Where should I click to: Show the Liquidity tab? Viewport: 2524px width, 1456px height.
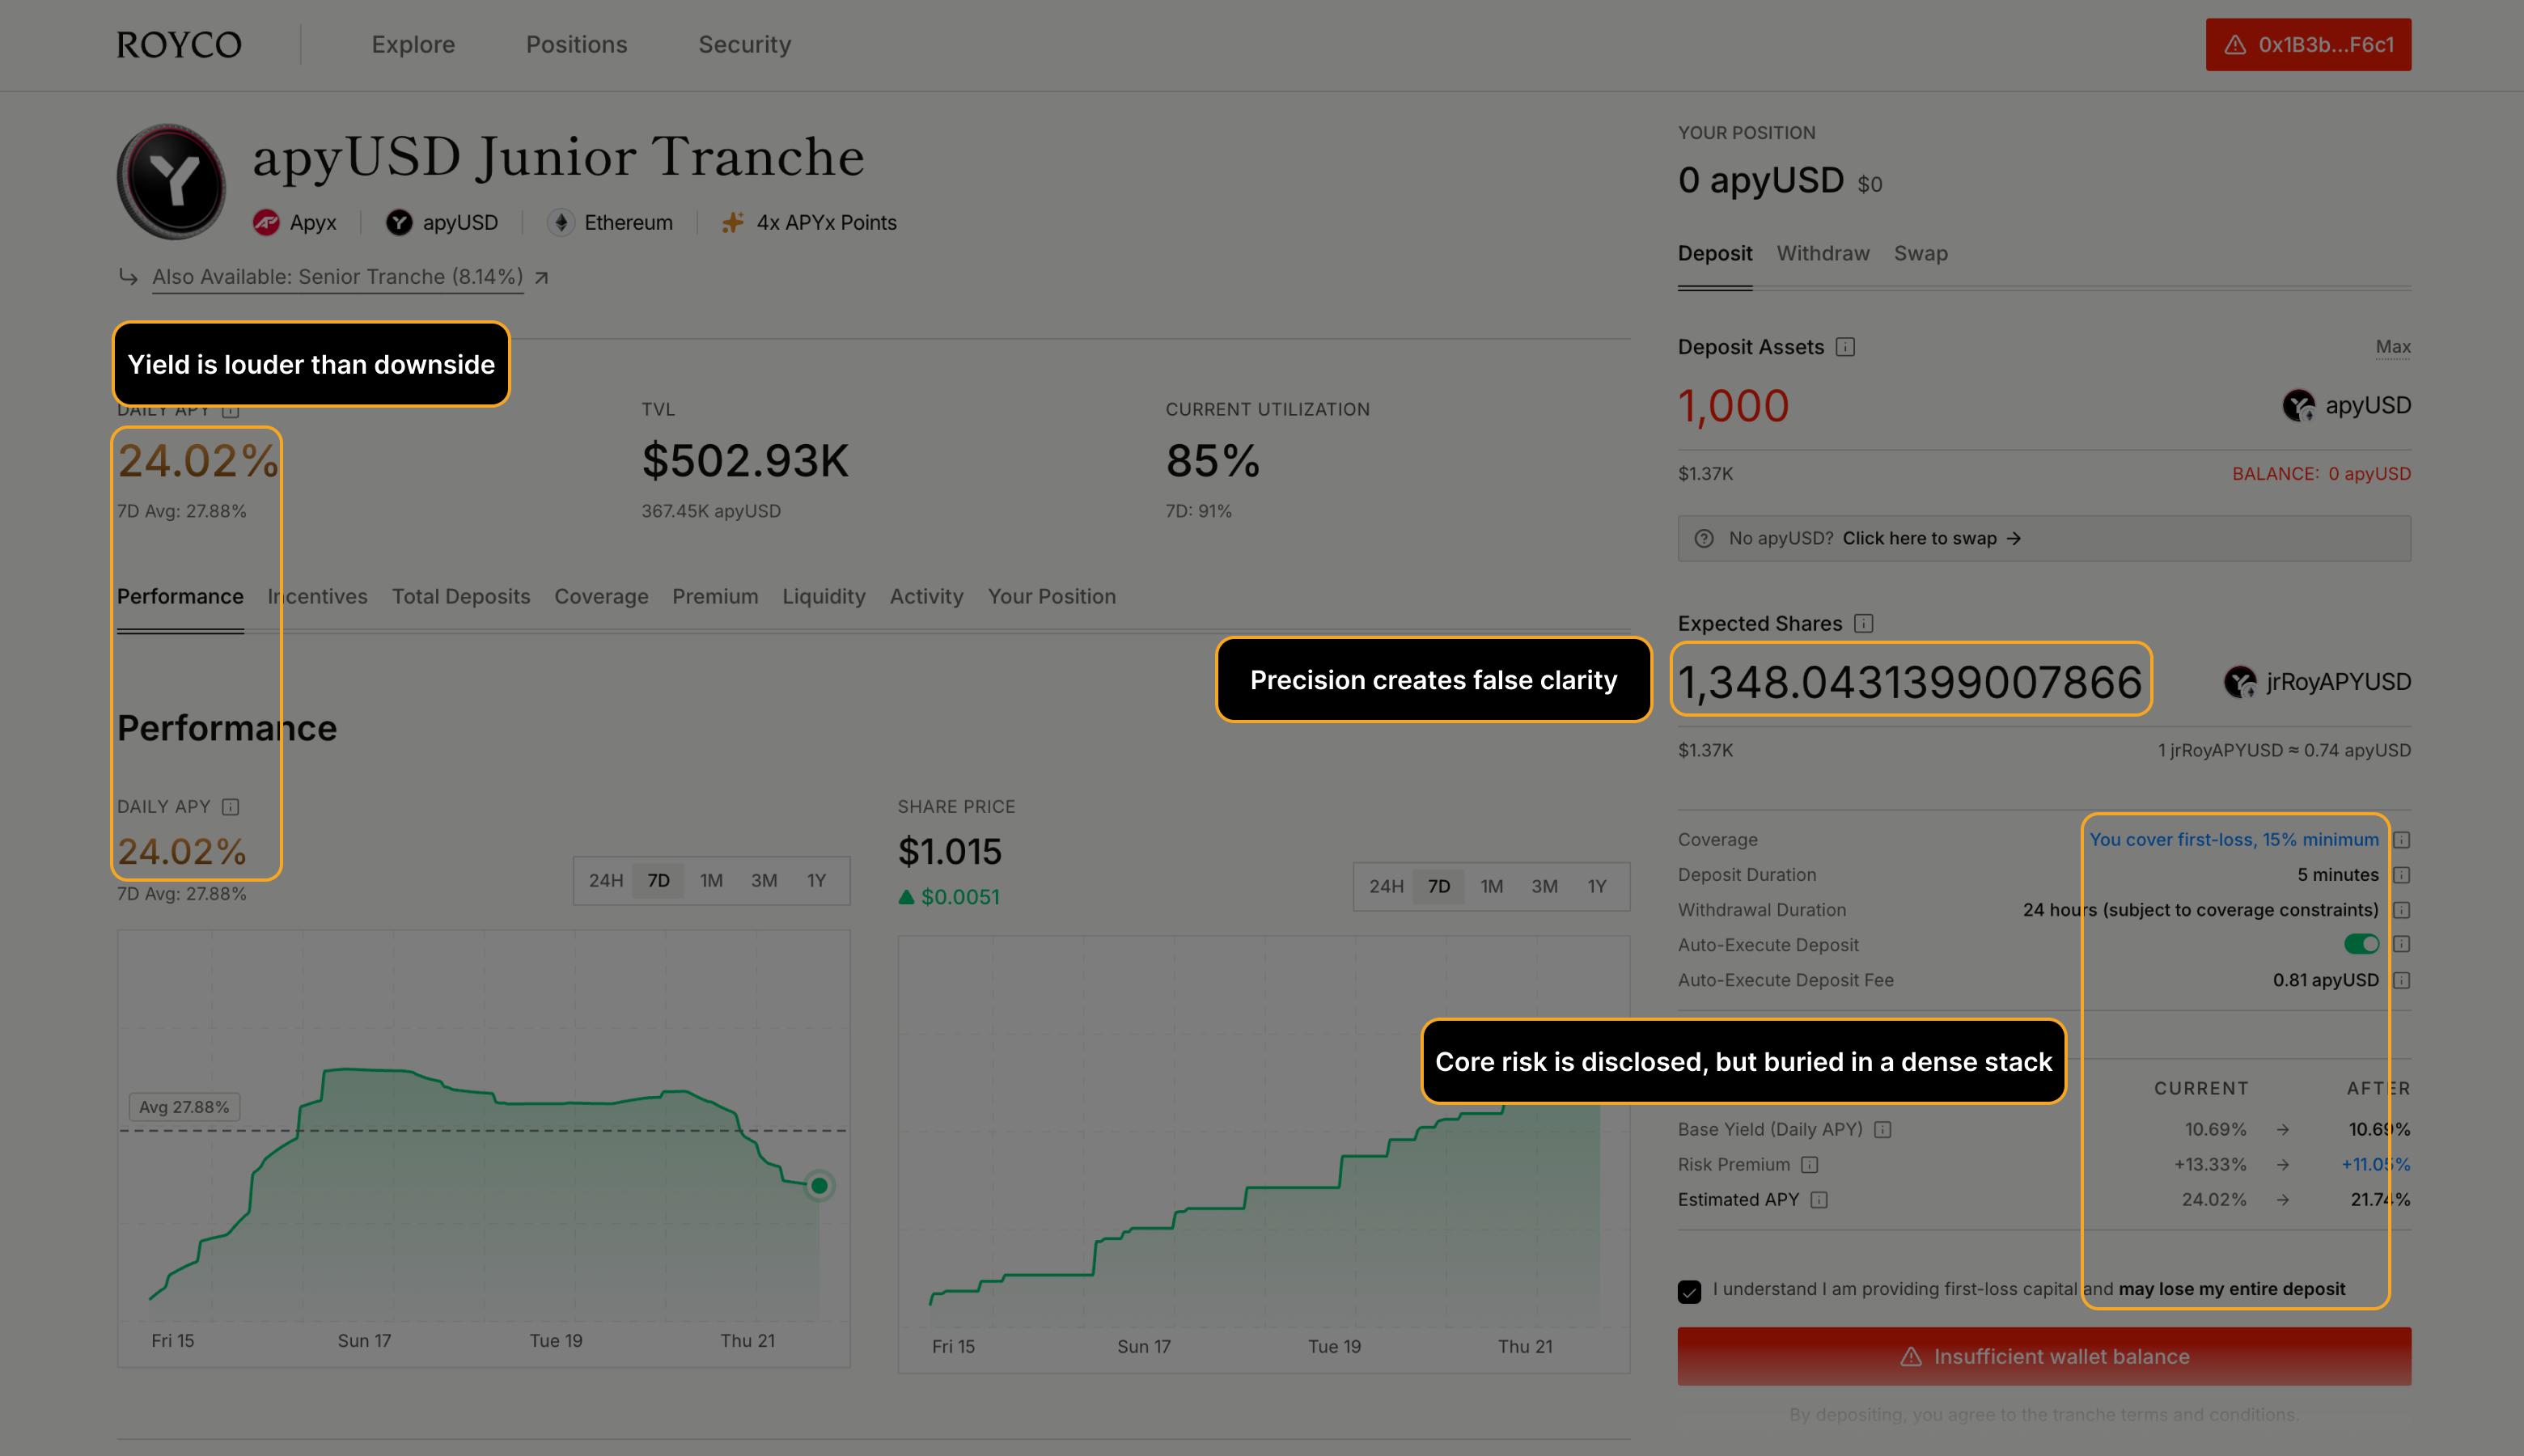coord(824,597)
